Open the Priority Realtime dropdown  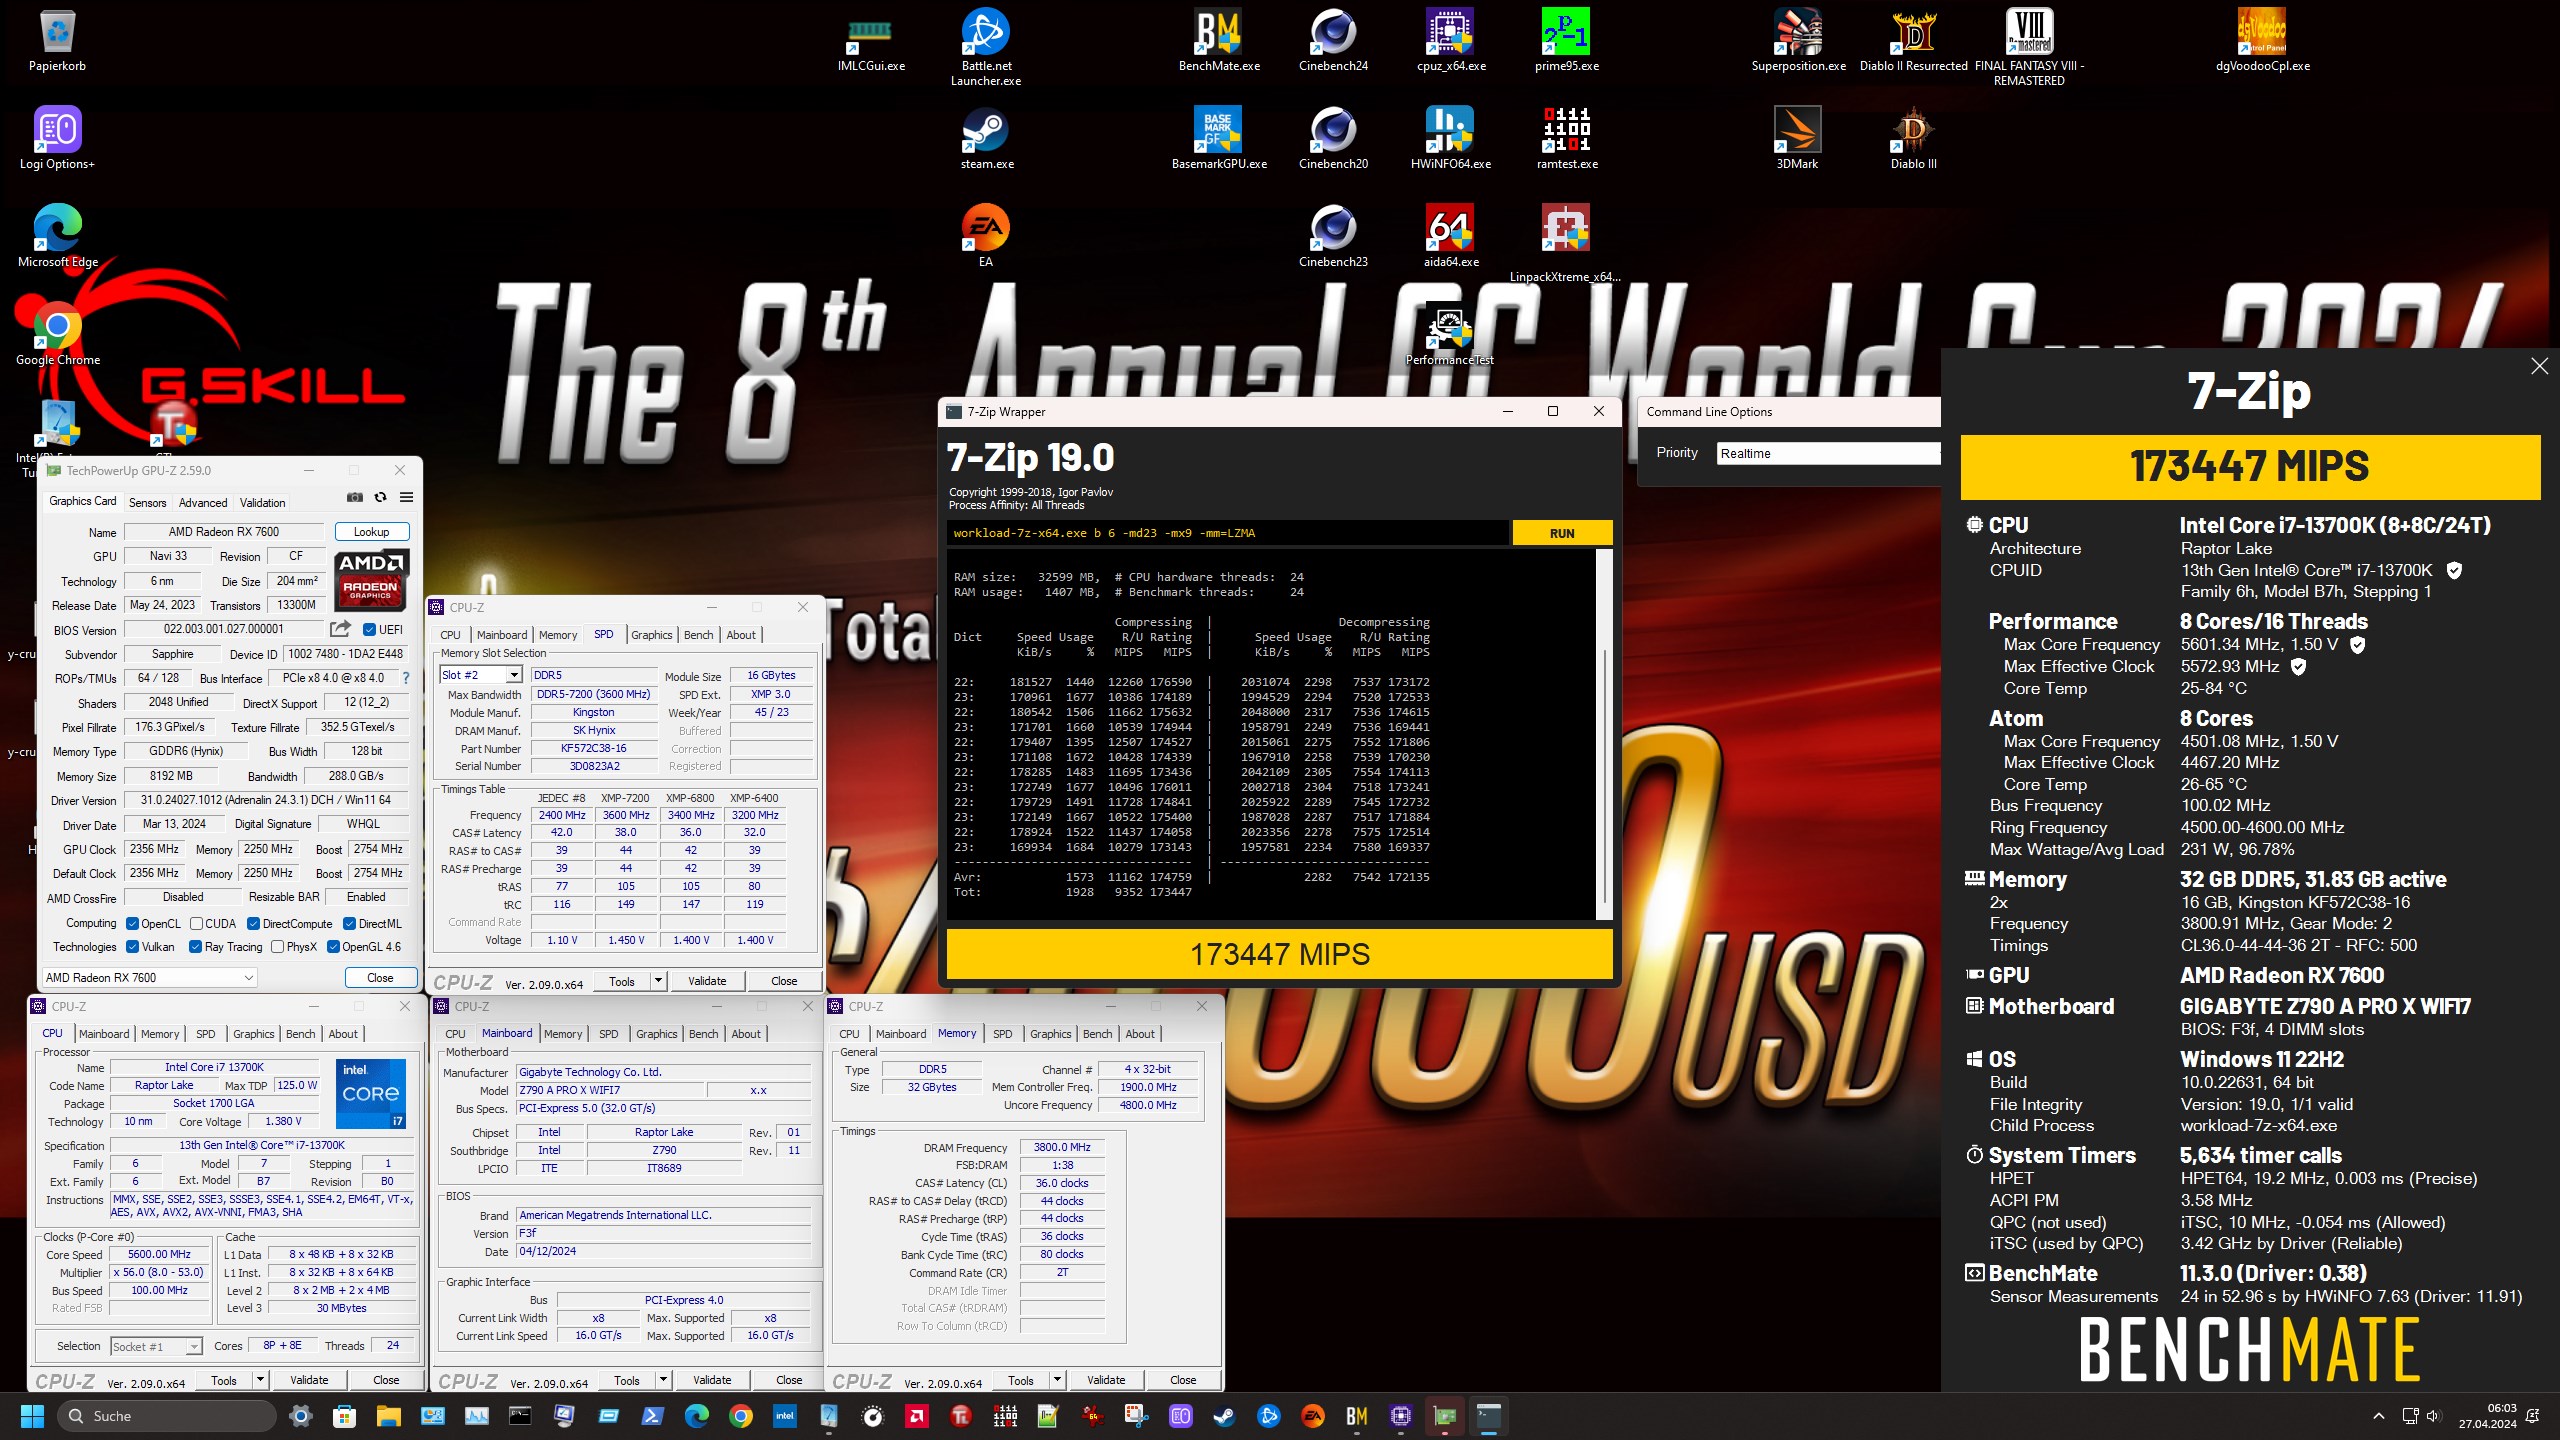[x=1828, y=453]
